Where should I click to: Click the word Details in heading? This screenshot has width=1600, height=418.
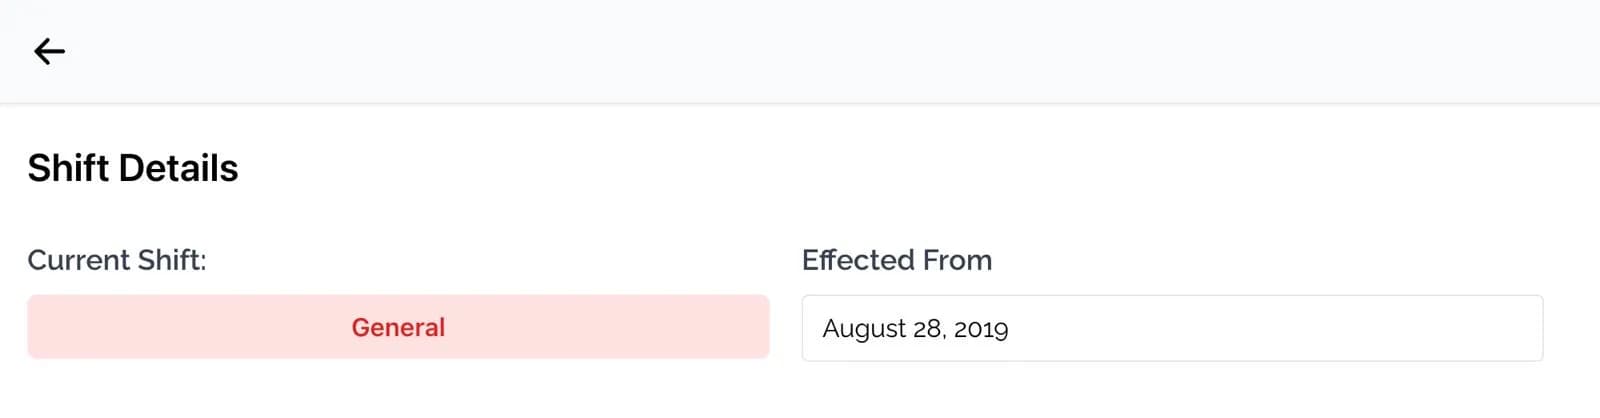(x=178, y=168)
